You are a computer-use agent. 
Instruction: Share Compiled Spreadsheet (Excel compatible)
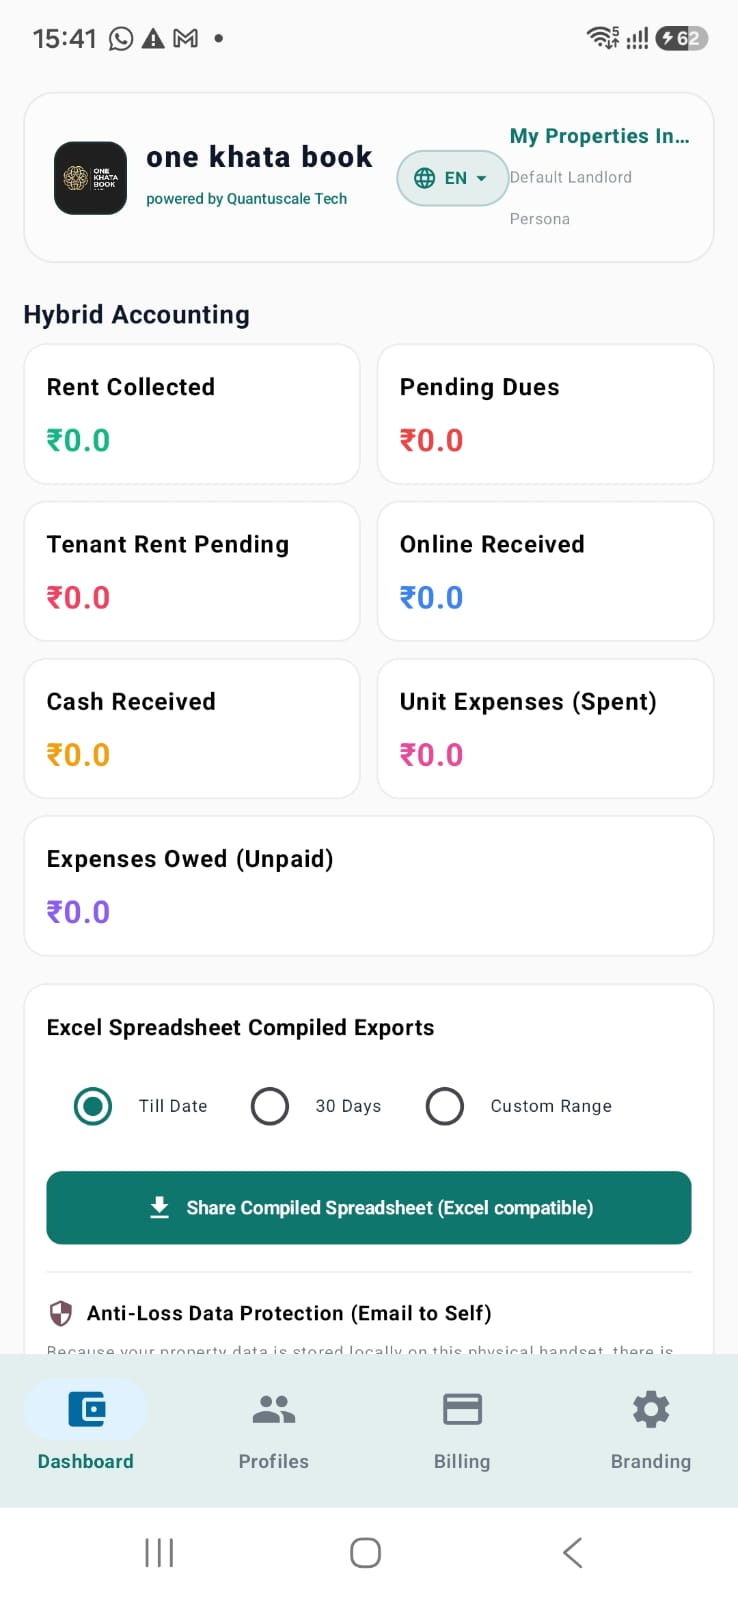369,1208
